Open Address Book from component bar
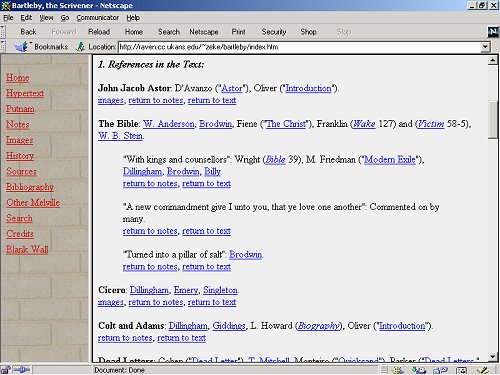Screen dimensions: 500x375 pos(462,370)
